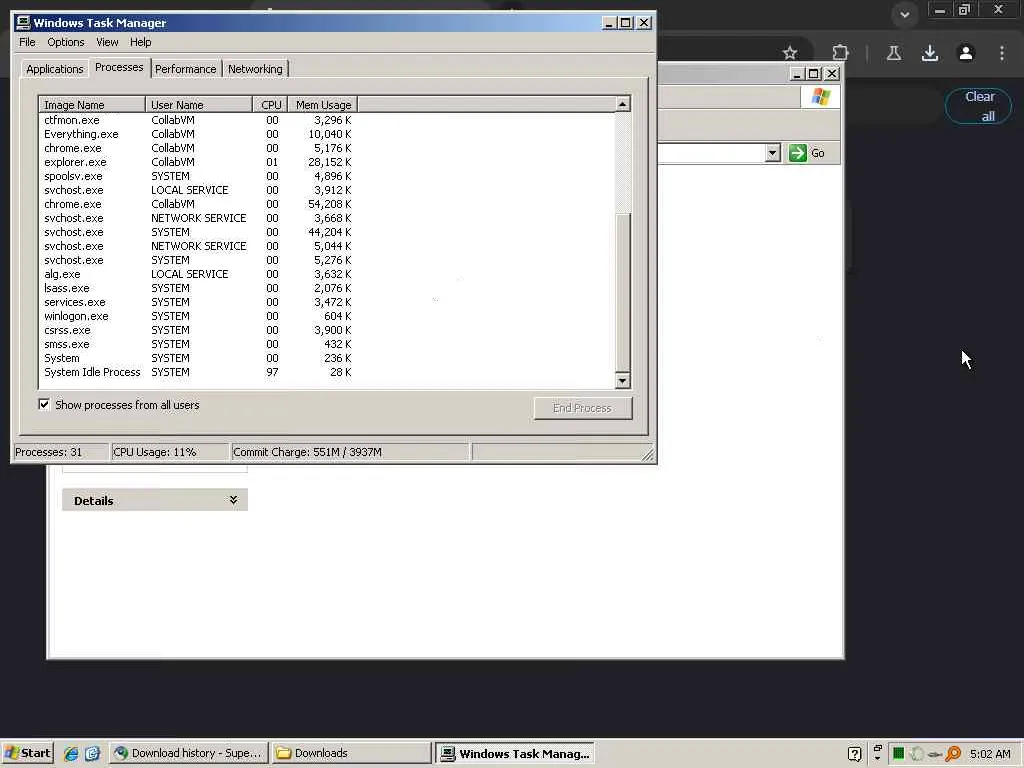
Task: Click the End Process button
Action: (583, 408)
